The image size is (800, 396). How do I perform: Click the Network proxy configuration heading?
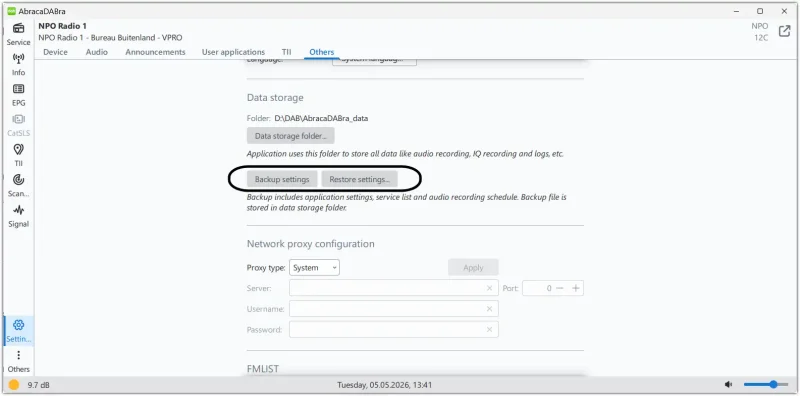pyautogui.click(x=311, y=243)
